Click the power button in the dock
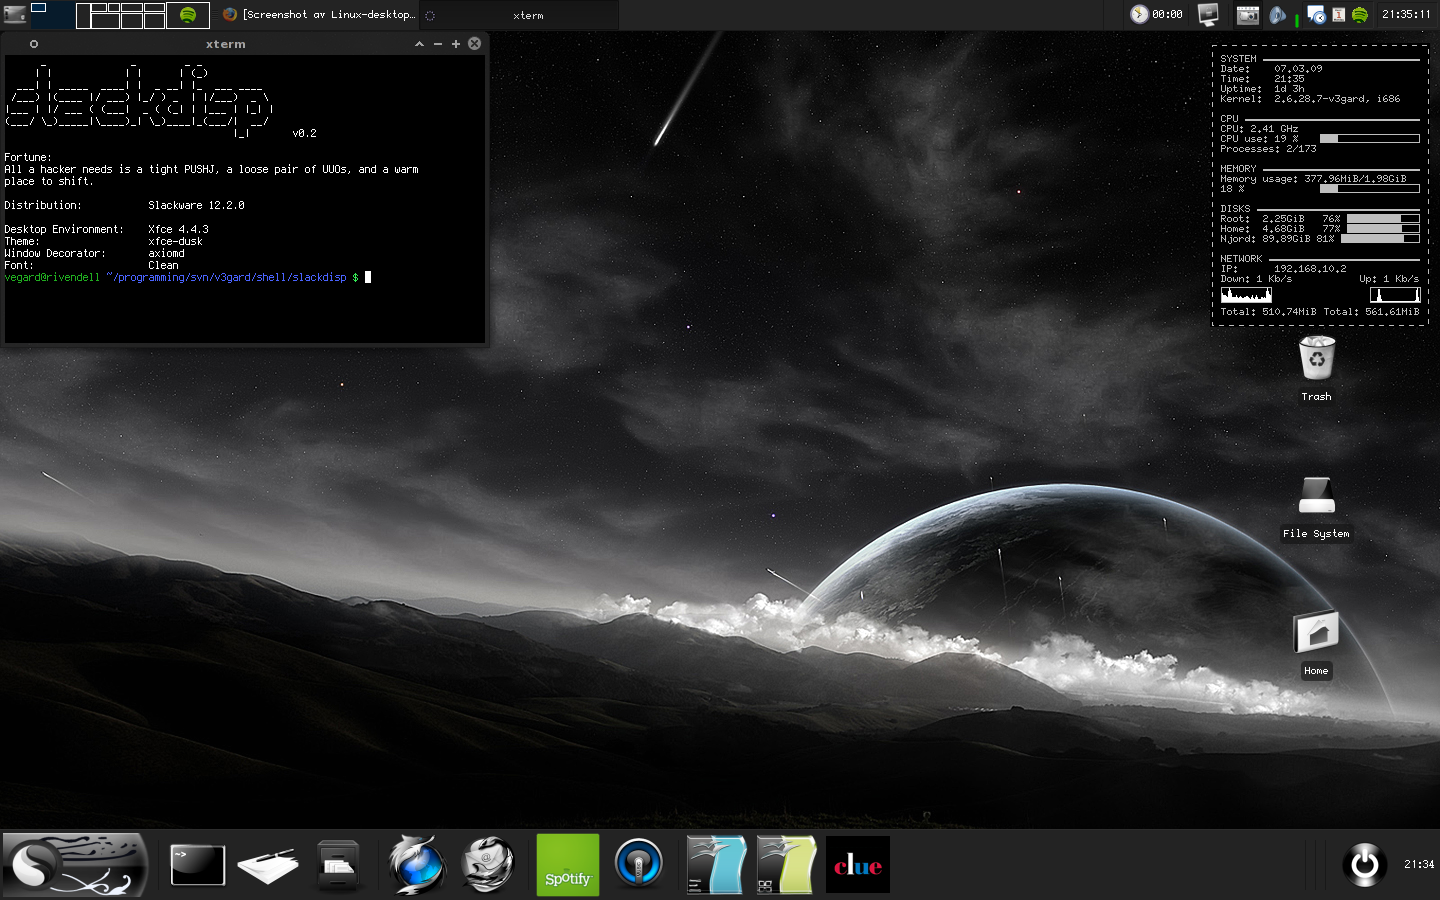 tap(1365, 865)
